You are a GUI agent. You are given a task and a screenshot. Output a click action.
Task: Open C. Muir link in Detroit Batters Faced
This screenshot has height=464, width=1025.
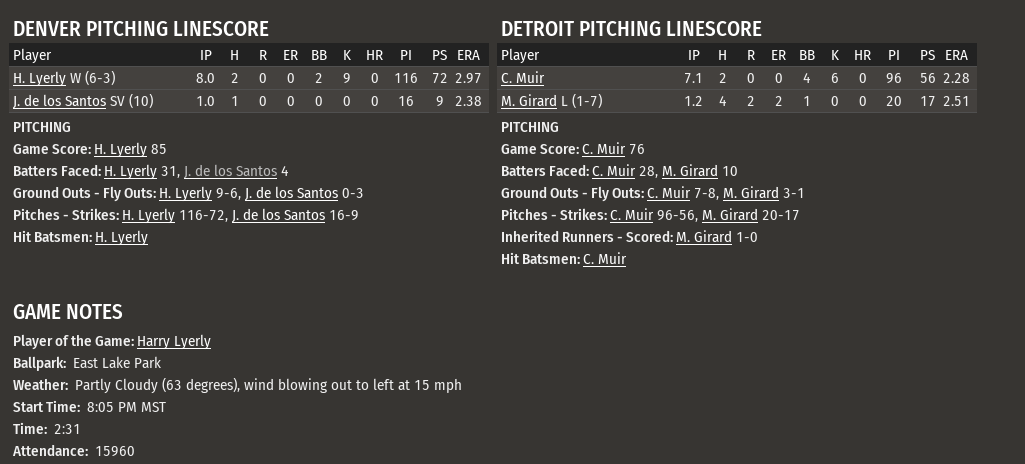pos(613,171)
